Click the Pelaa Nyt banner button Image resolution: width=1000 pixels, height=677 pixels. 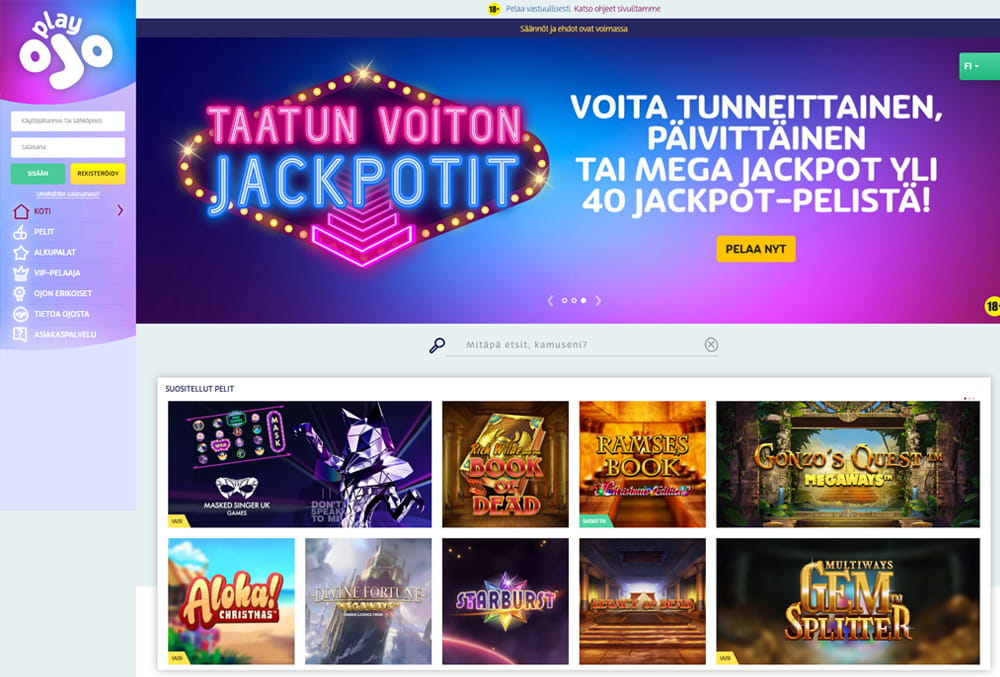756,249
